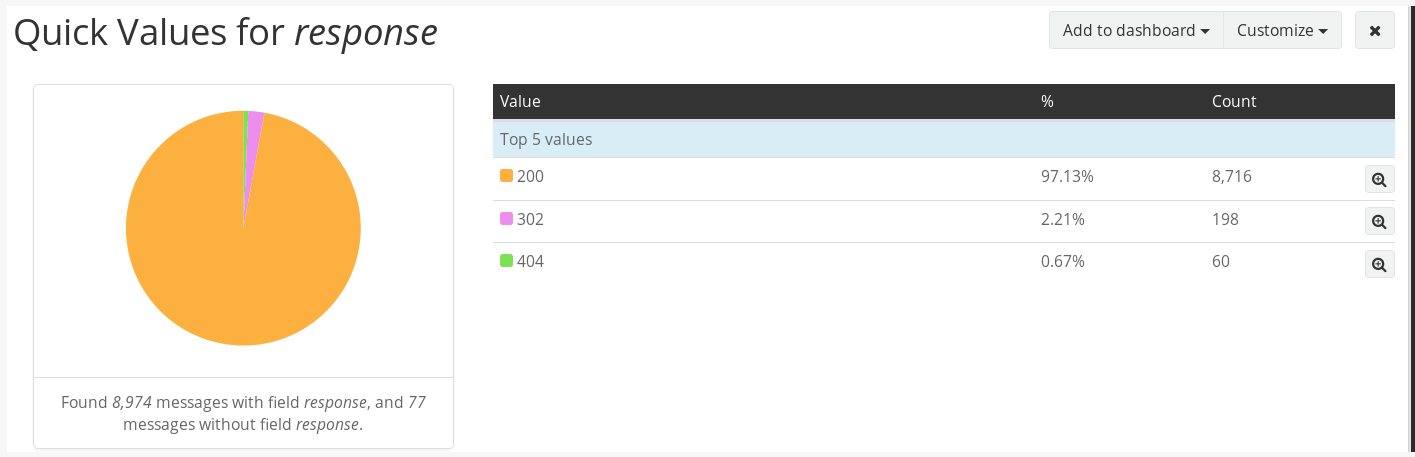
Task: Click the pink swatch beside value 302
Action: (506, 219)
